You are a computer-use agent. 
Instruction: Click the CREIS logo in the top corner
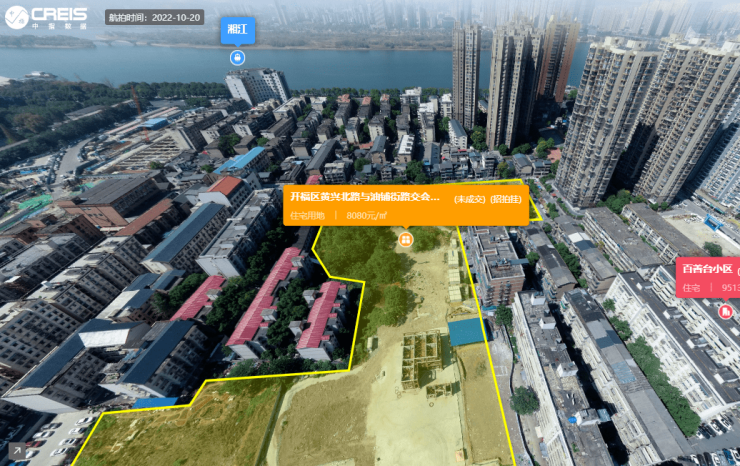coord(46,17)
